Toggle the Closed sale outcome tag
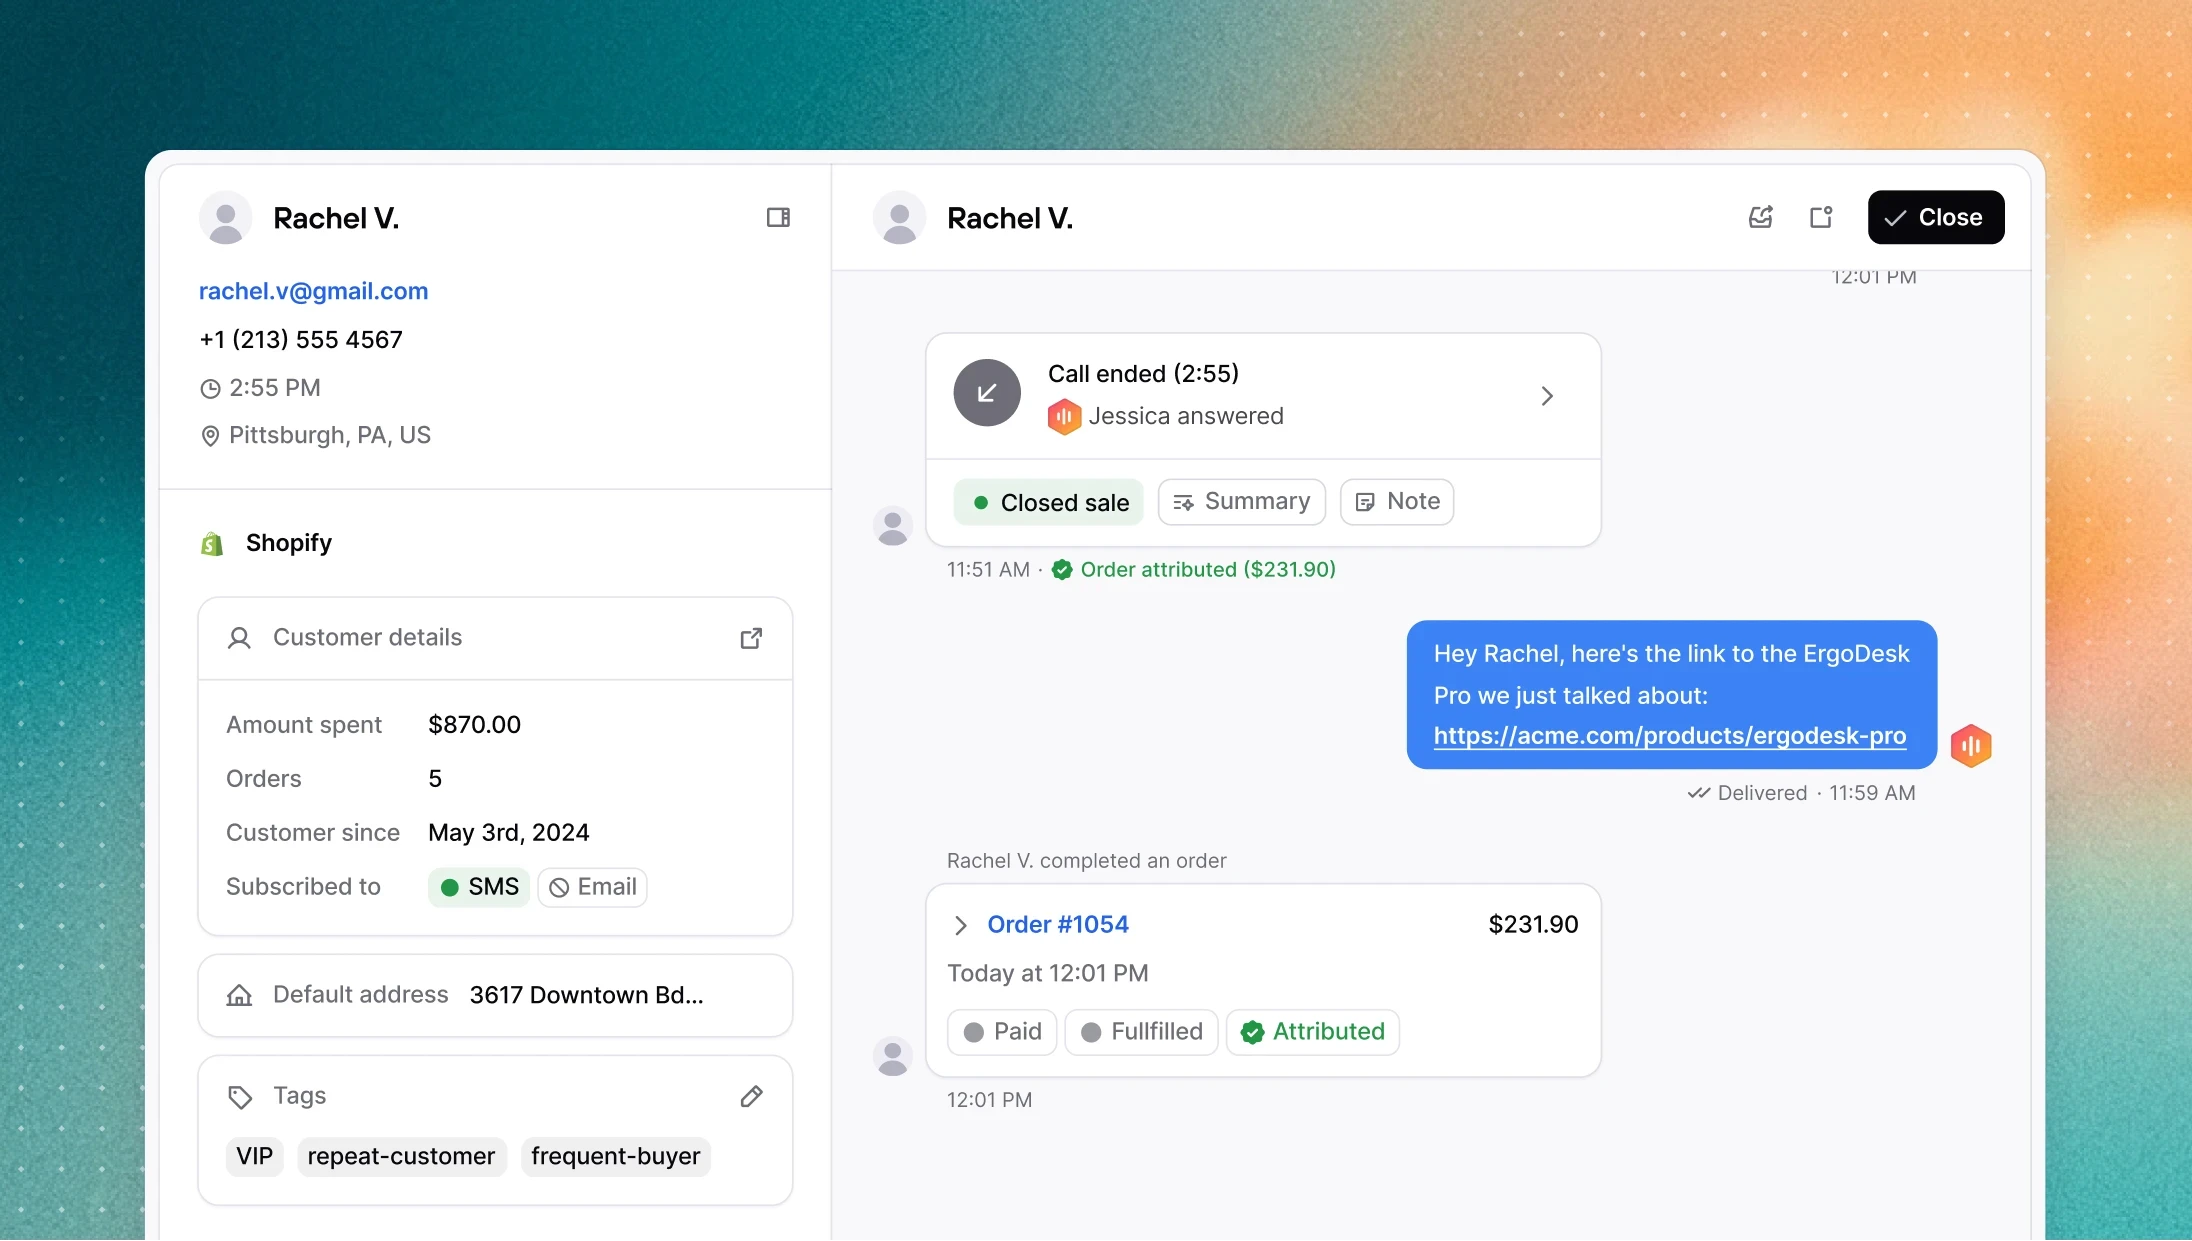This screenshot has width=2192, height=1241. click(x=1050, y=502)
